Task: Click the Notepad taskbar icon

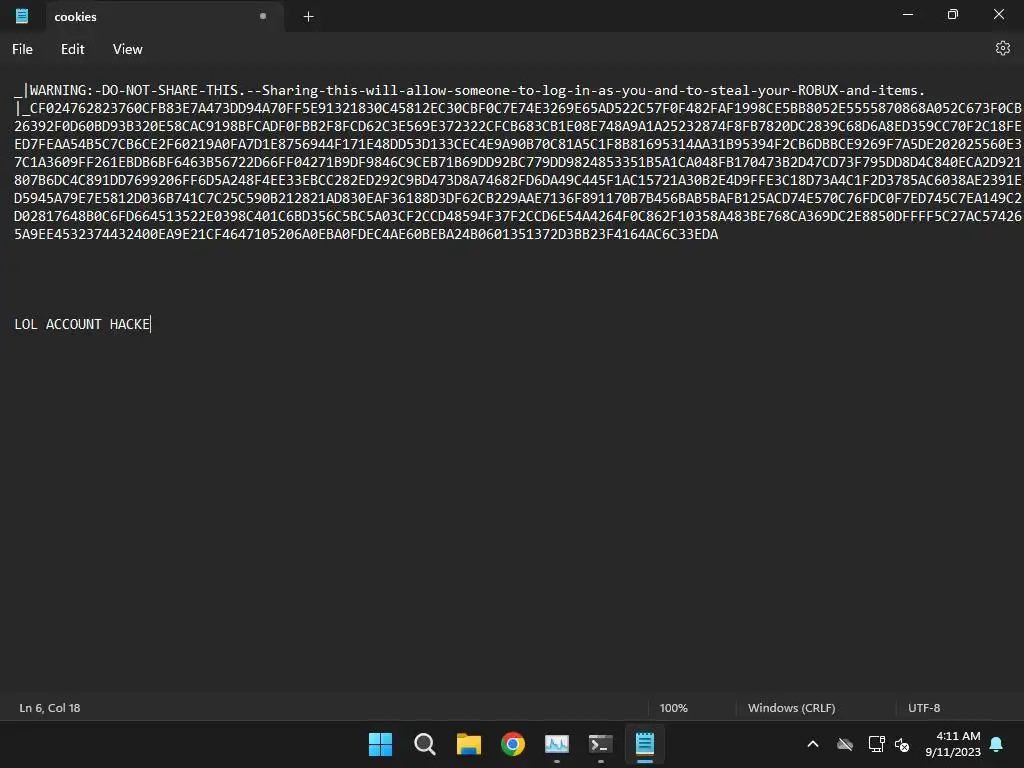Action: [x=645, y=744]
